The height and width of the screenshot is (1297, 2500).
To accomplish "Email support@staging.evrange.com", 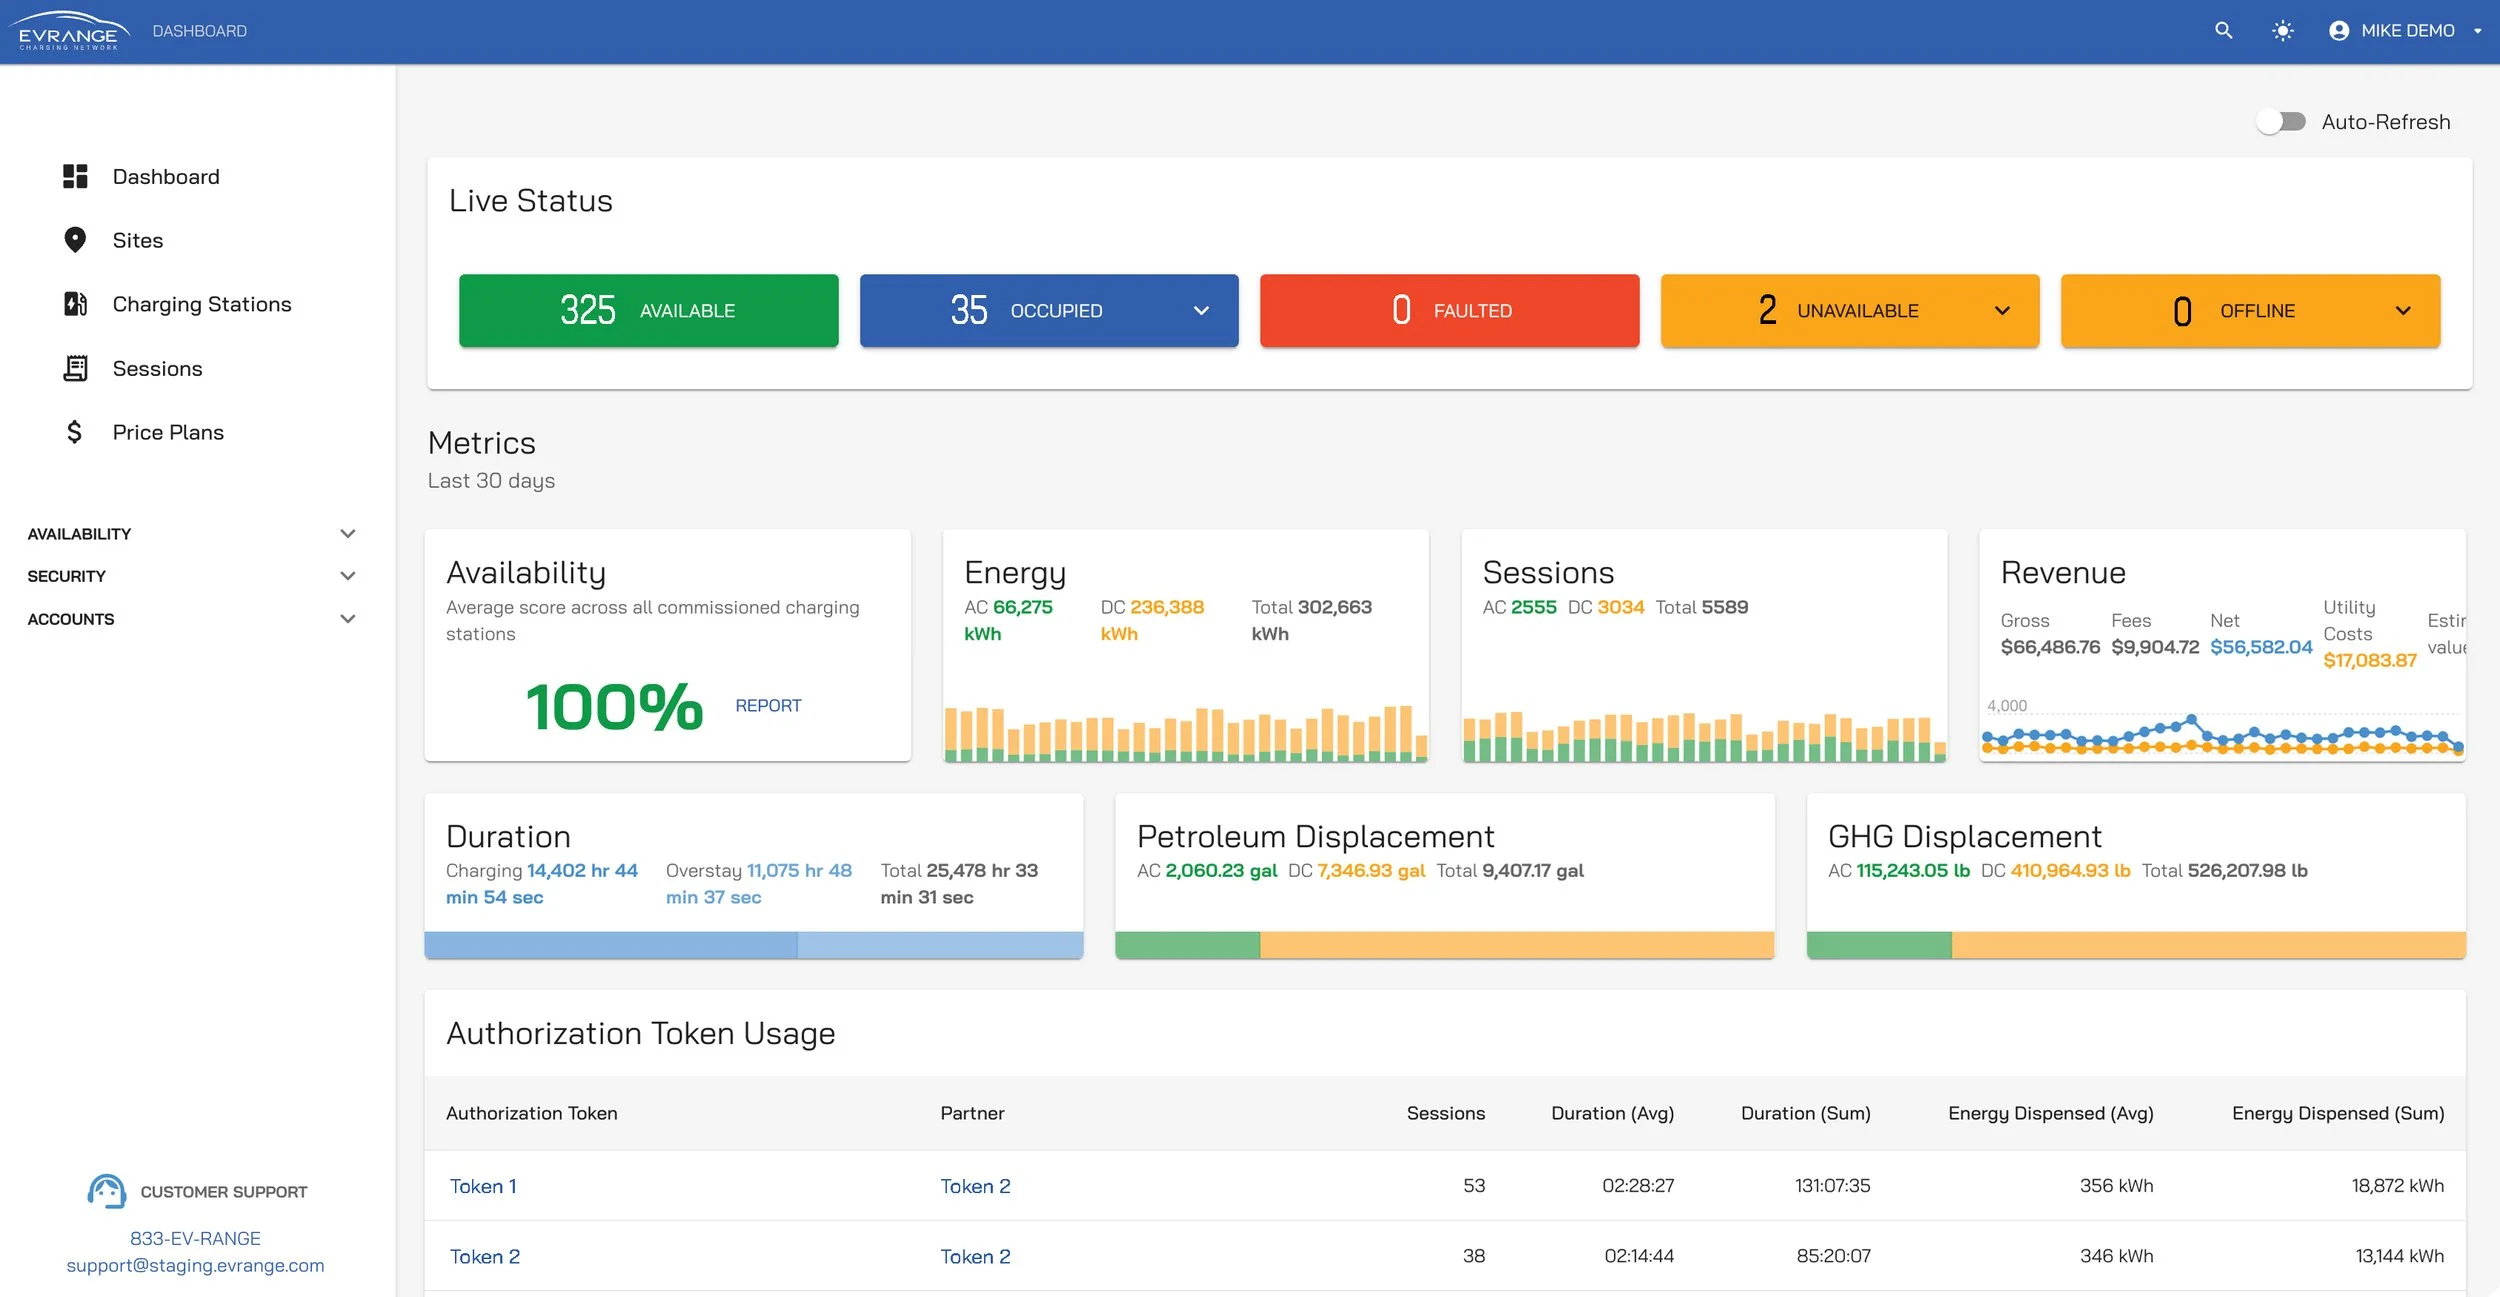I will 195,1265.
